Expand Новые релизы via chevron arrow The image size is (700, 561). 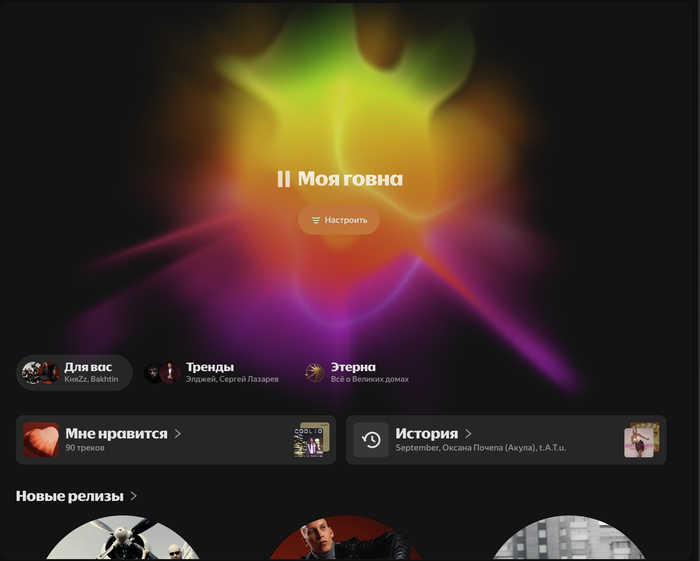pyautogui.click(x=133, y=496)
